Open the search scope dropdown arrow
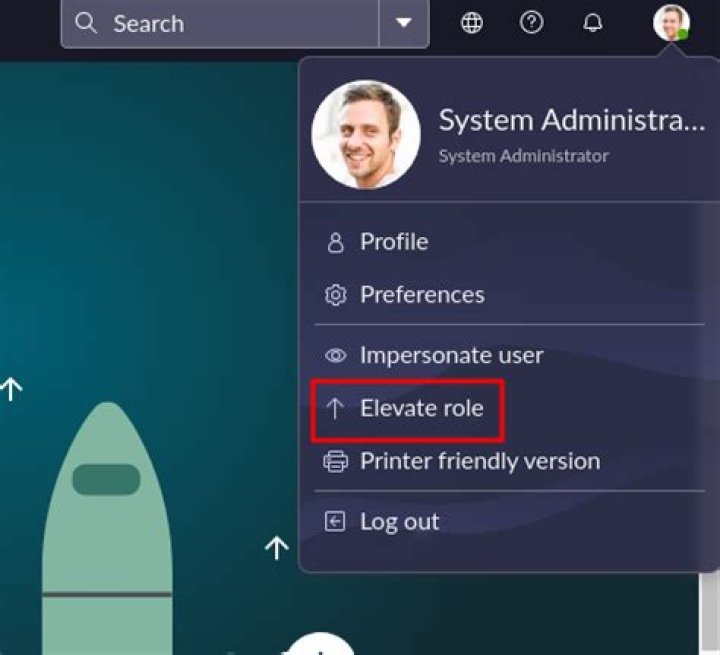The width and height of the screenshot is (720, 655). (x=404, y=23)
